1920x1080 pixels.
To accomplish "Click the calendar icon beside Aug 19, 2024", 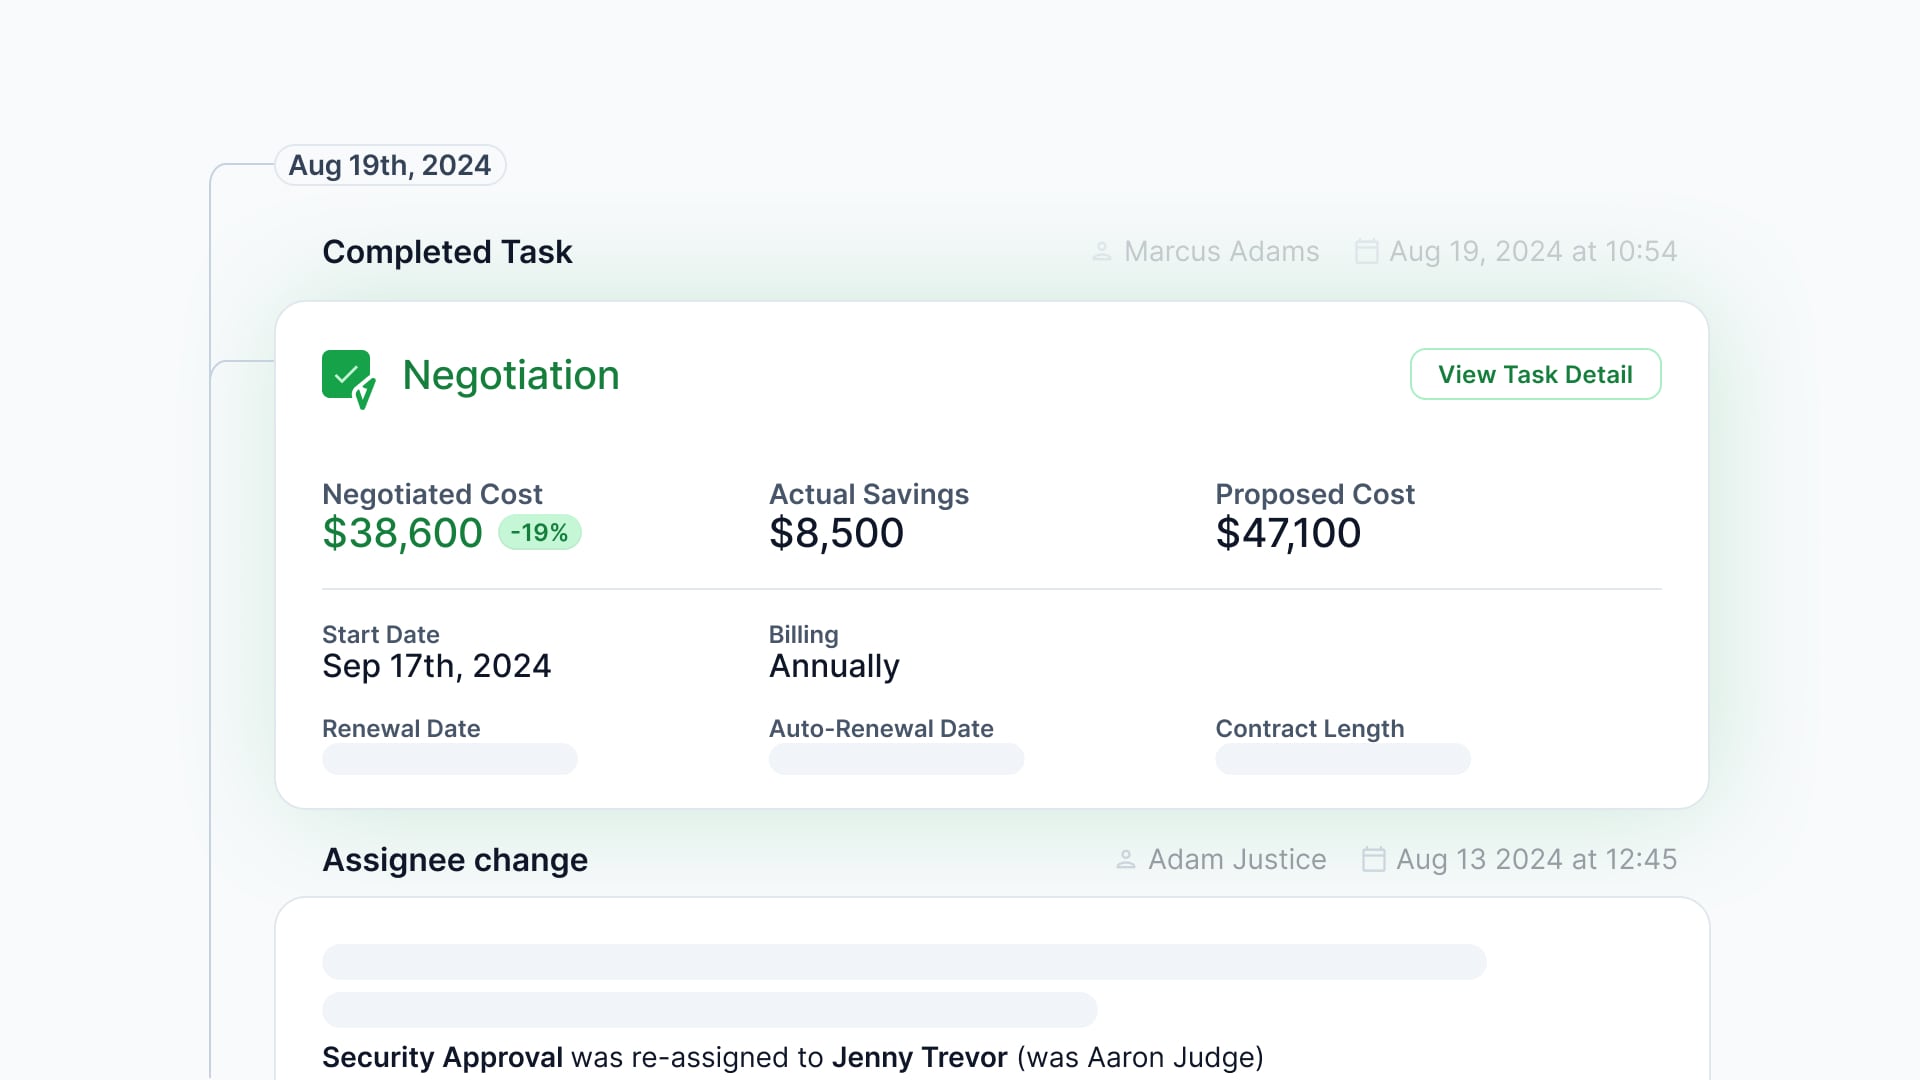I will [x=1366, y=251].
